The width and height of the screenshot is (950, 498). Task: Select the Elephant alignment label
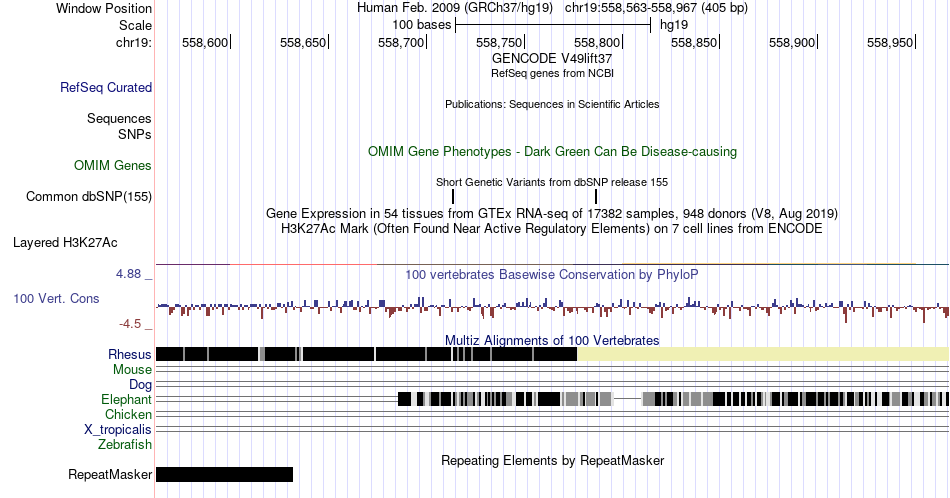[126, 399]
